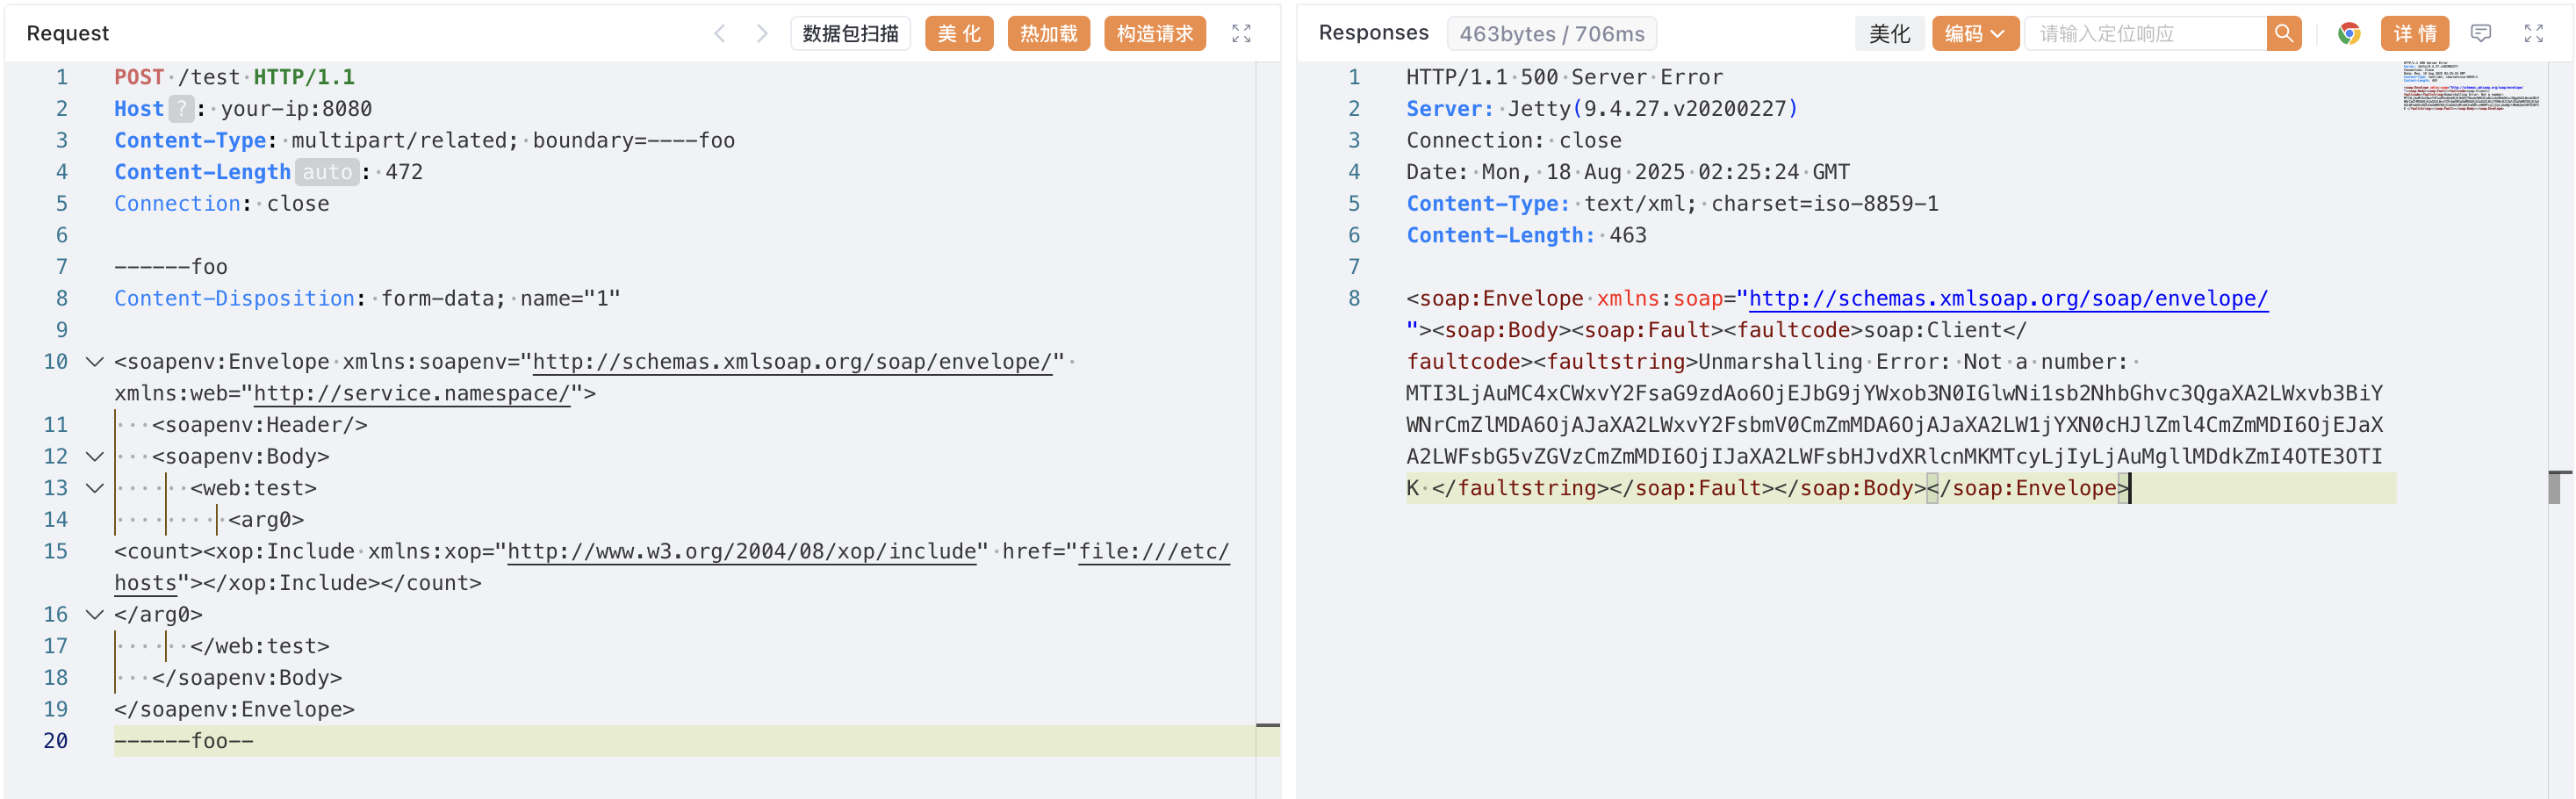Expand the Responses panel to fullscreen
2576x799 pixels.
(2533, 34)
